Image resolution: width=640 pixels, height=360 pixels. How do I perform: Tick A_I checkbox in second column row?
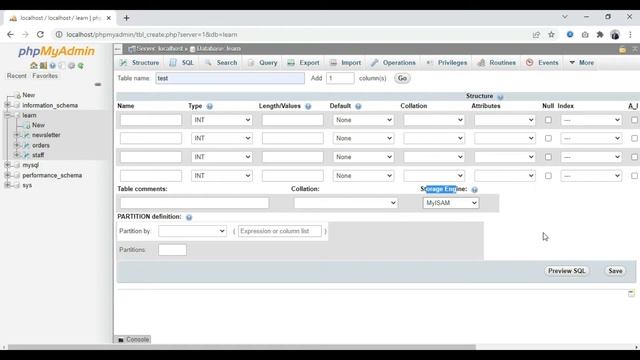634,138
